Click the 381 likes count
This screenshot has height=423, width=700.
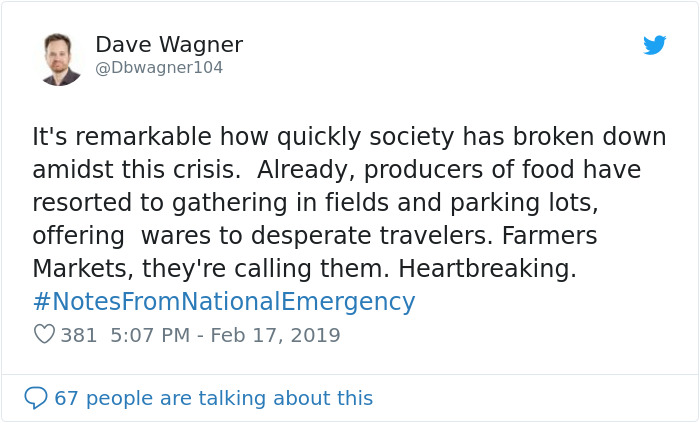pos(79,335)
